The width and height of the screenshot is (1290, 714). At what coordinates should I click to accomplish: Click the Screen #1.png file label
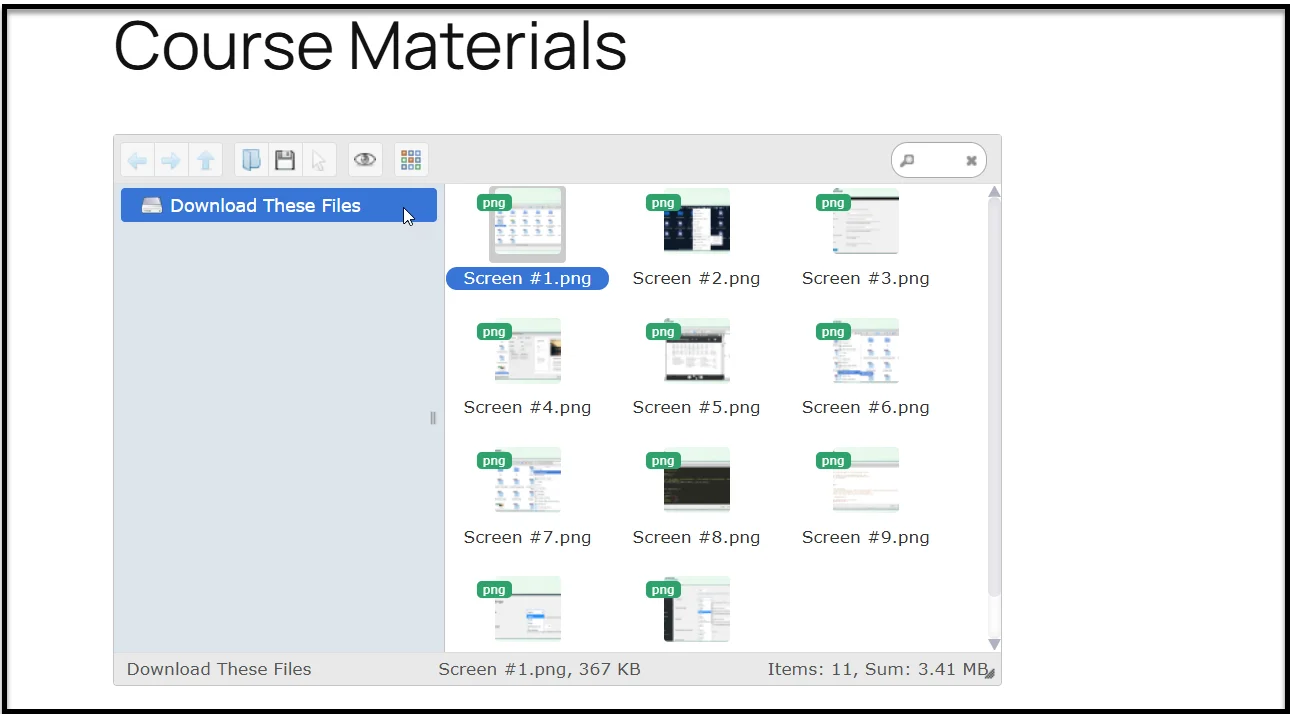click(x=527, y=279)
